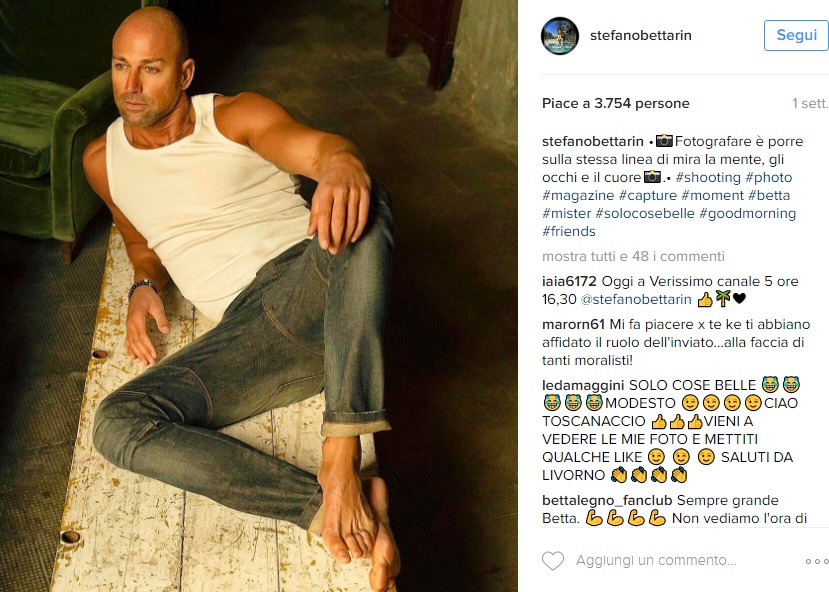Click in the Aggiungi un commento field
This screenshot has width=829, height=592.
(656, 560)
